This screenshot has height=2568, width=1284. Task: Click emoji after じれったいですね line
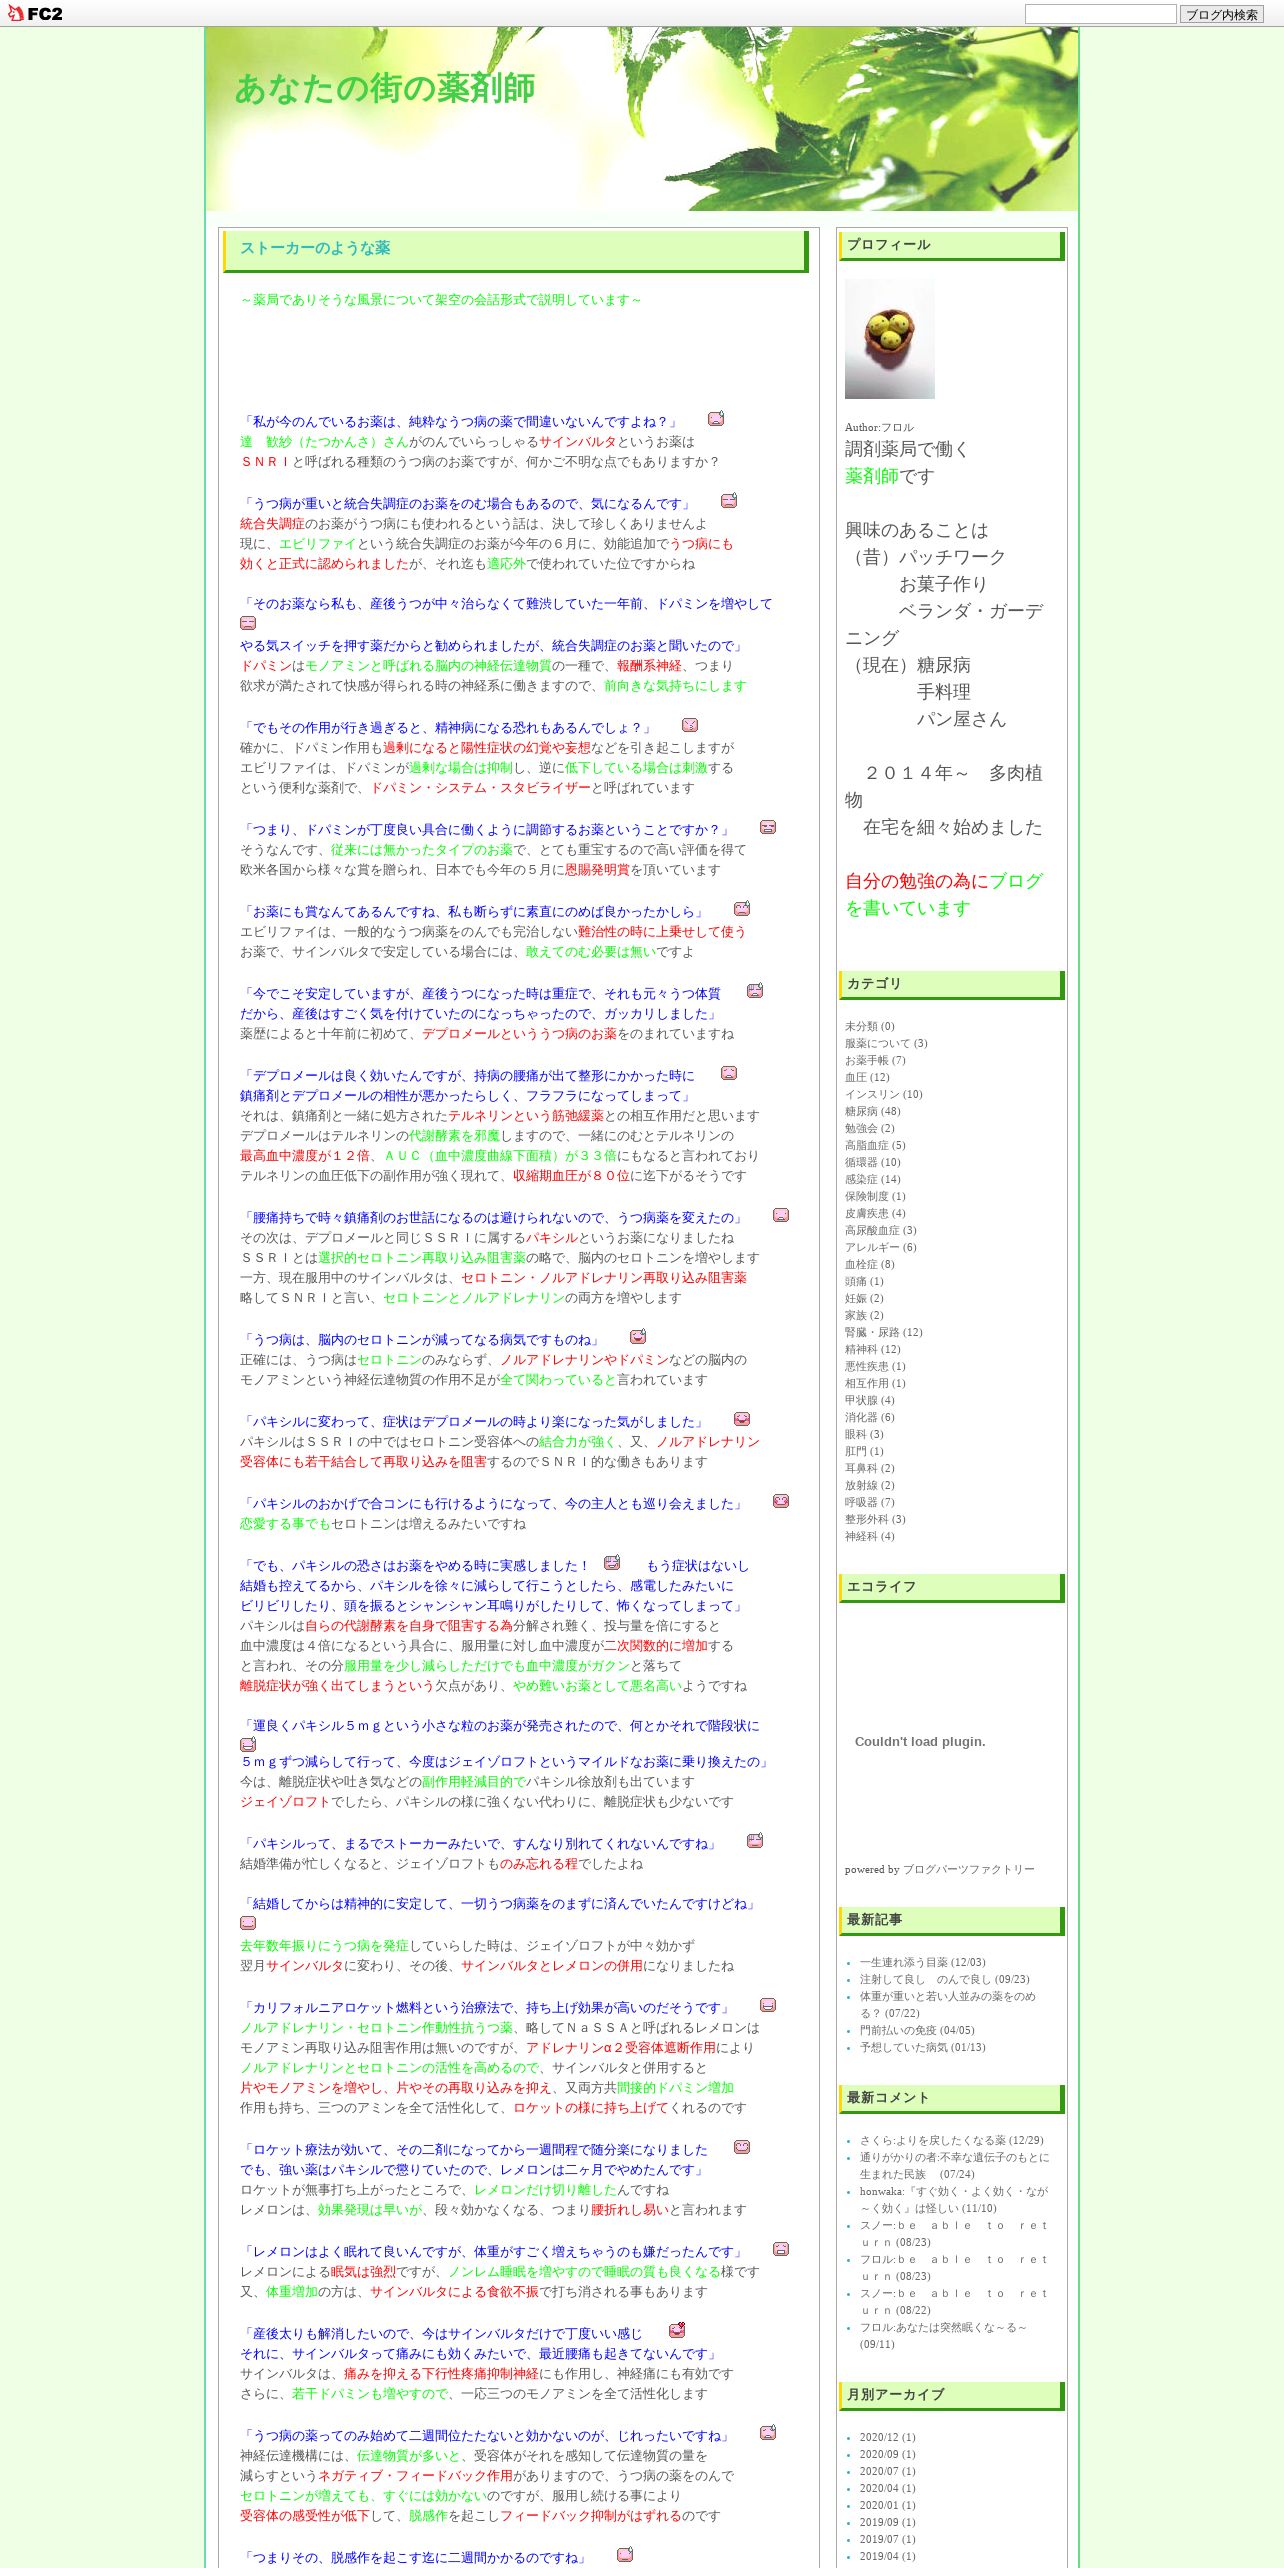click(768, 2433)
